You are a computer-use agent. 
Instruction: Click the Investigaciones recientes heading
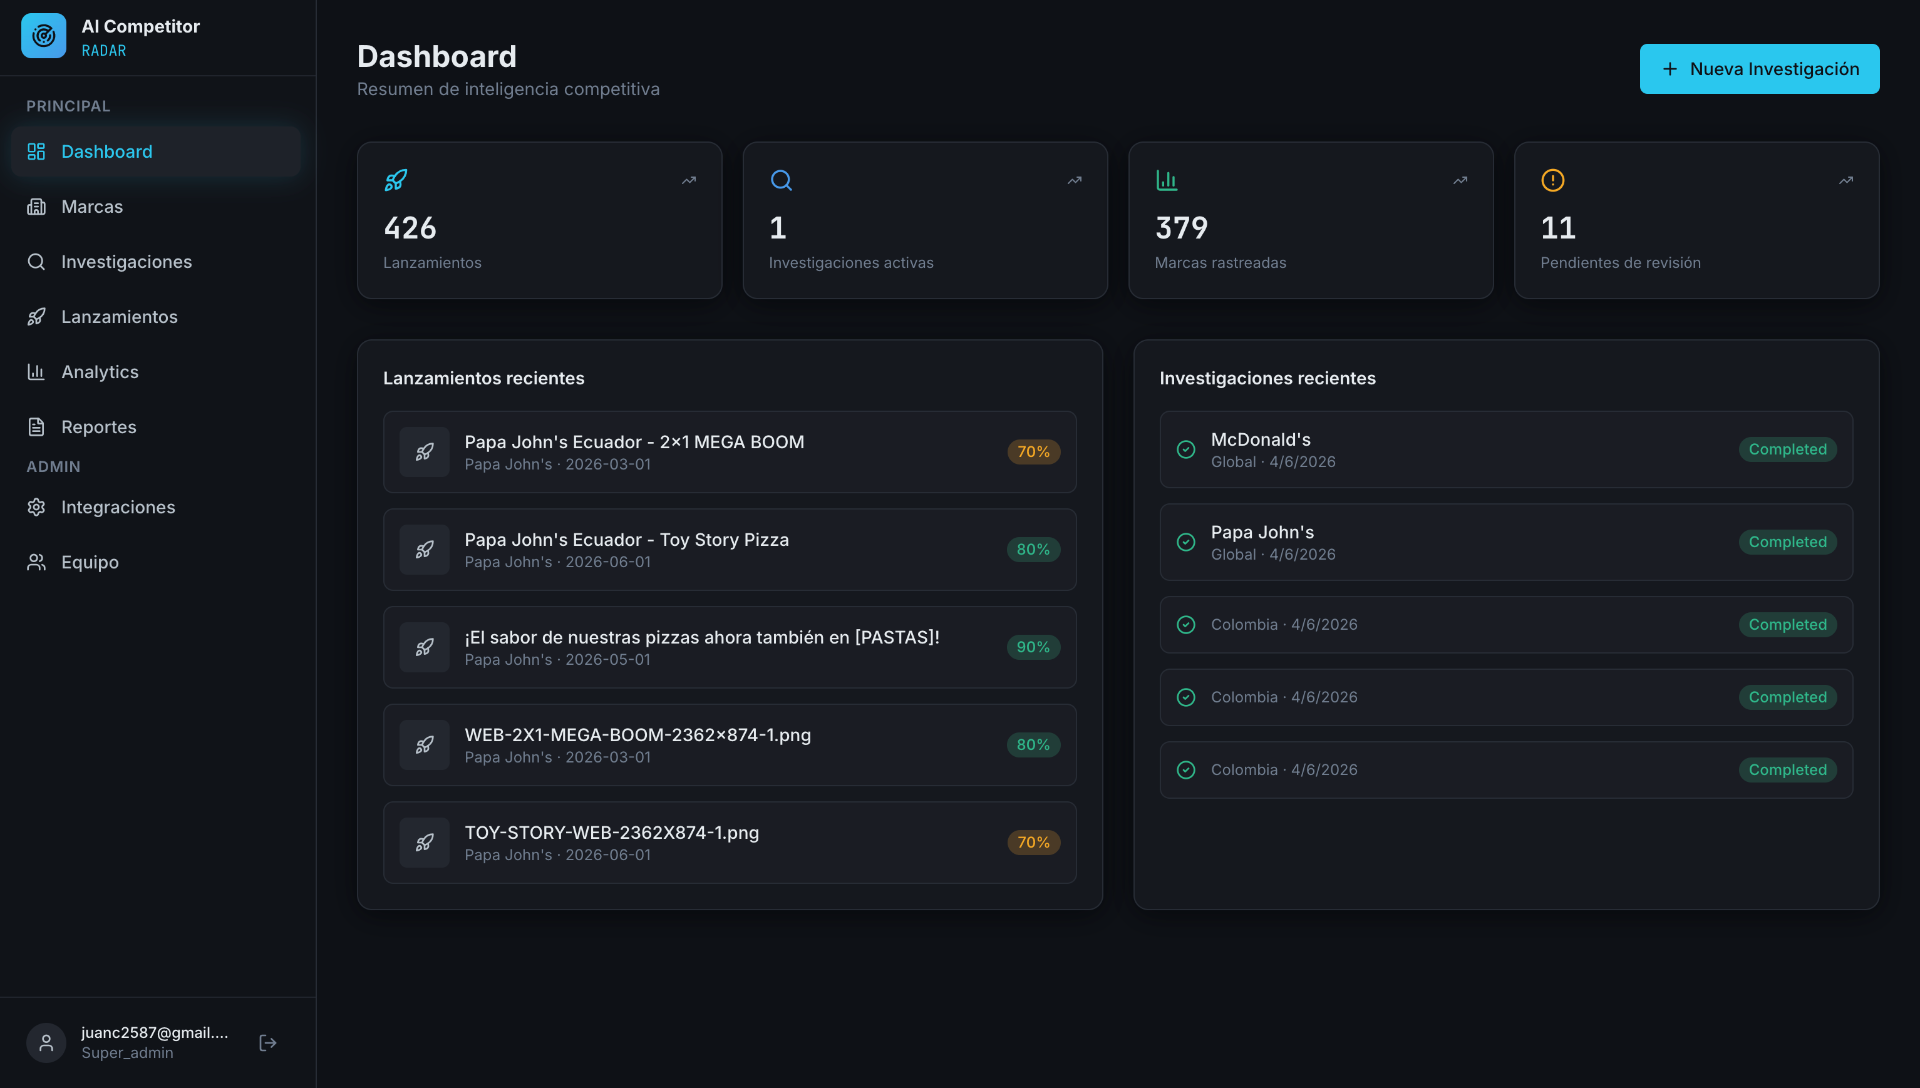click(x=1268, y=378)
